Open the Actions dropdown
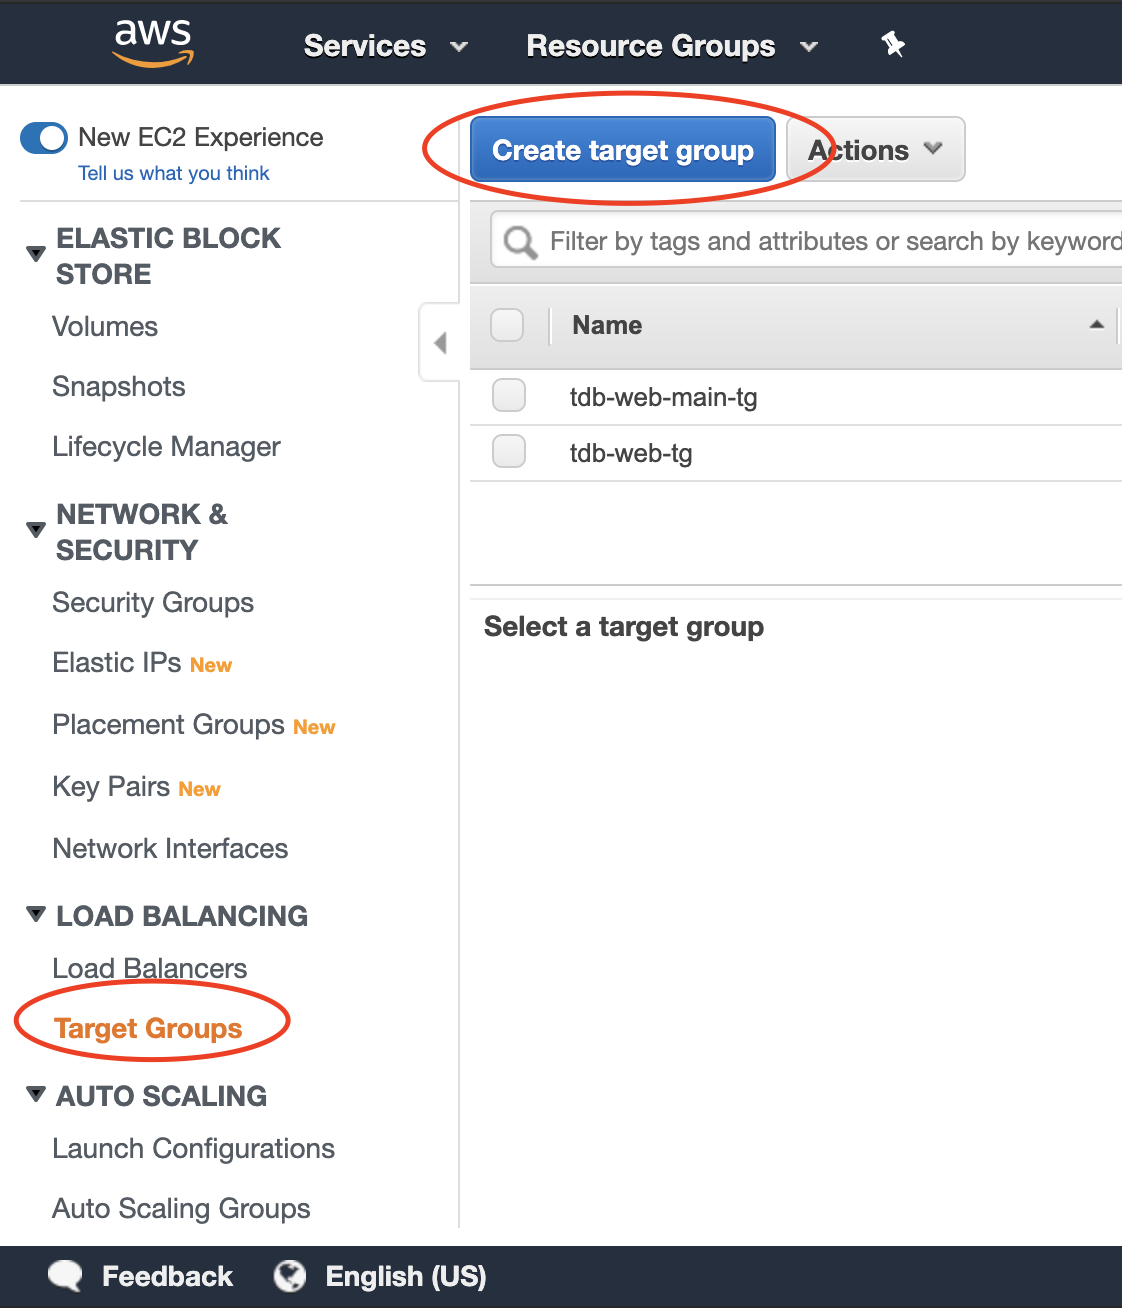This screenshot has width=1122, height=1308. (875, 150)
